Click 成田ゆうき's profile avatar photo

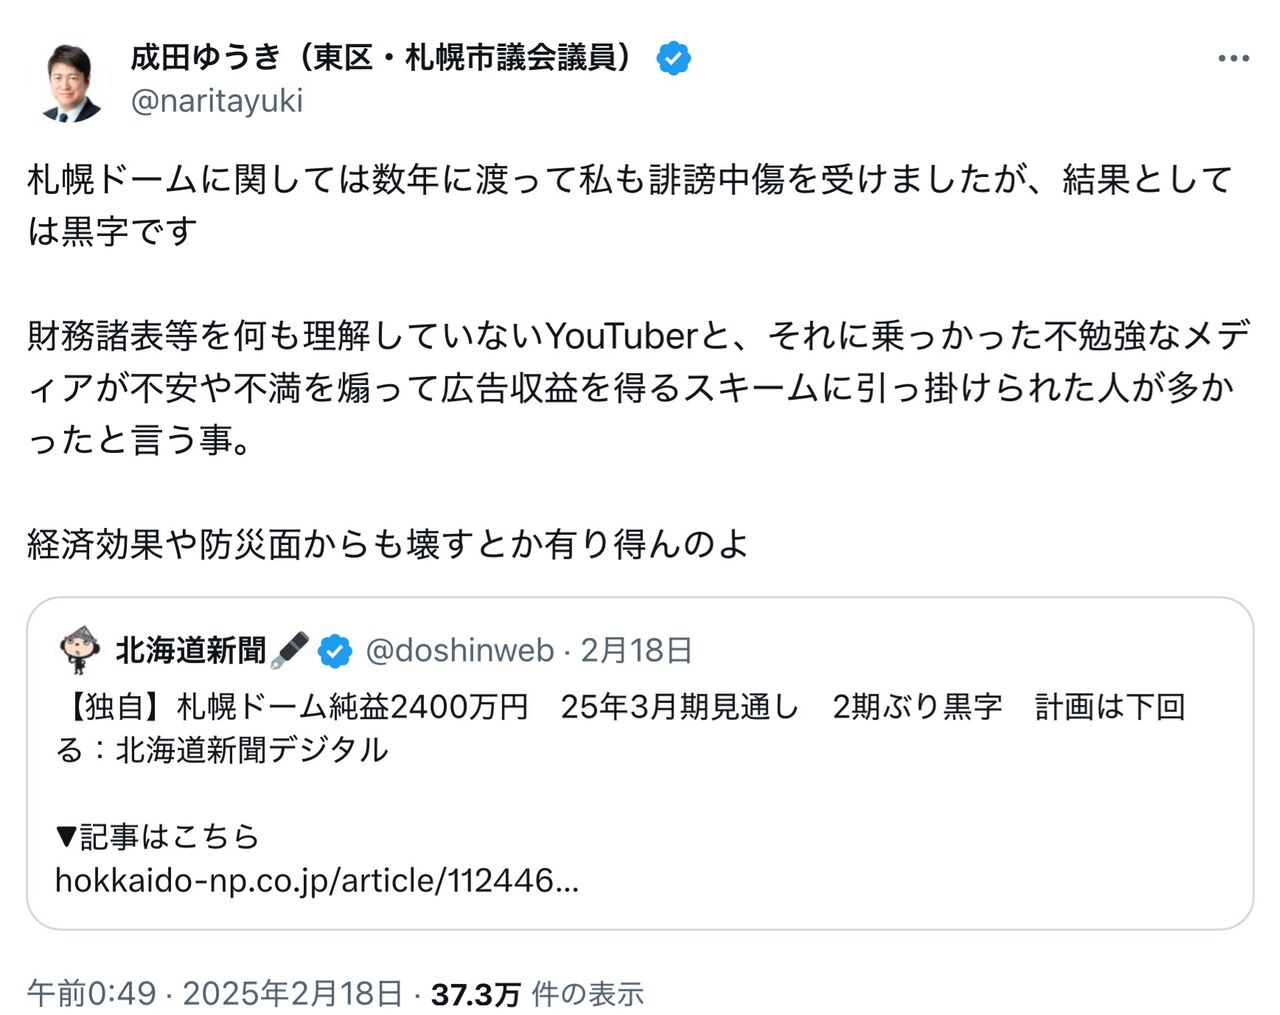72,82
